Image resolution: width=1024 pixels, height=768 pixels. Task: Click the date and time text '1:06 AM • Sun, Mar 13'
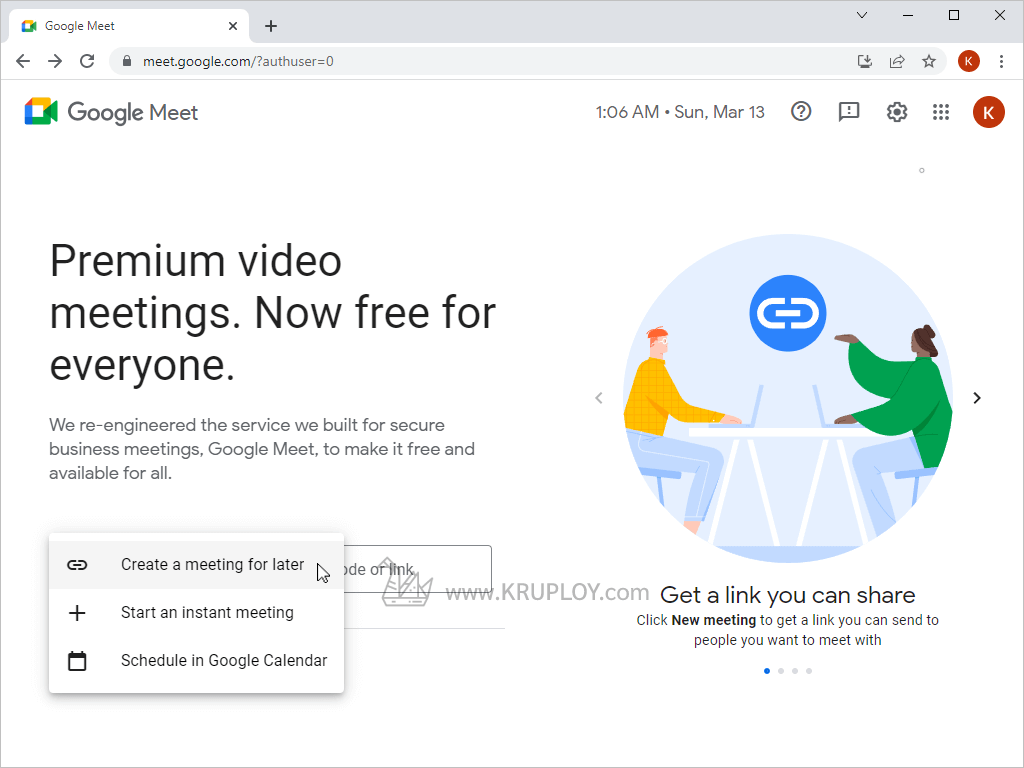(680, 112)
